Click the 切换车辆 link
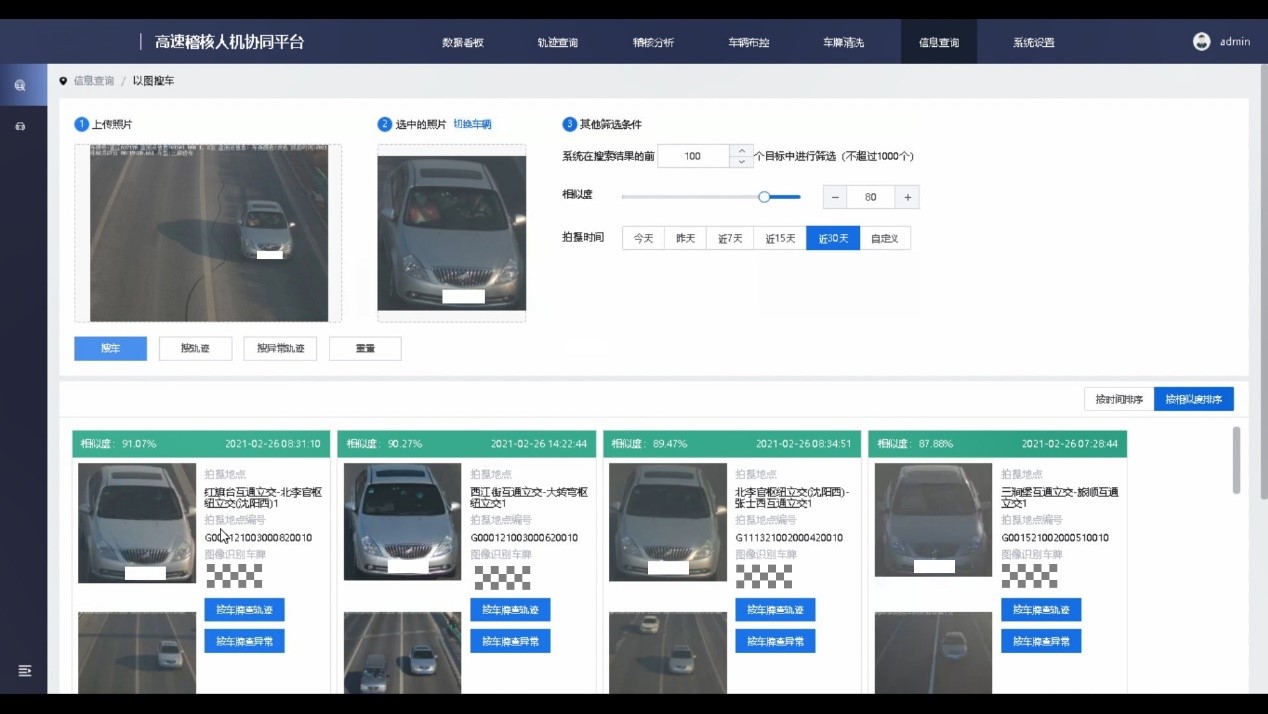The width and height of the screenshot is (1268, 714). [472, 124]
